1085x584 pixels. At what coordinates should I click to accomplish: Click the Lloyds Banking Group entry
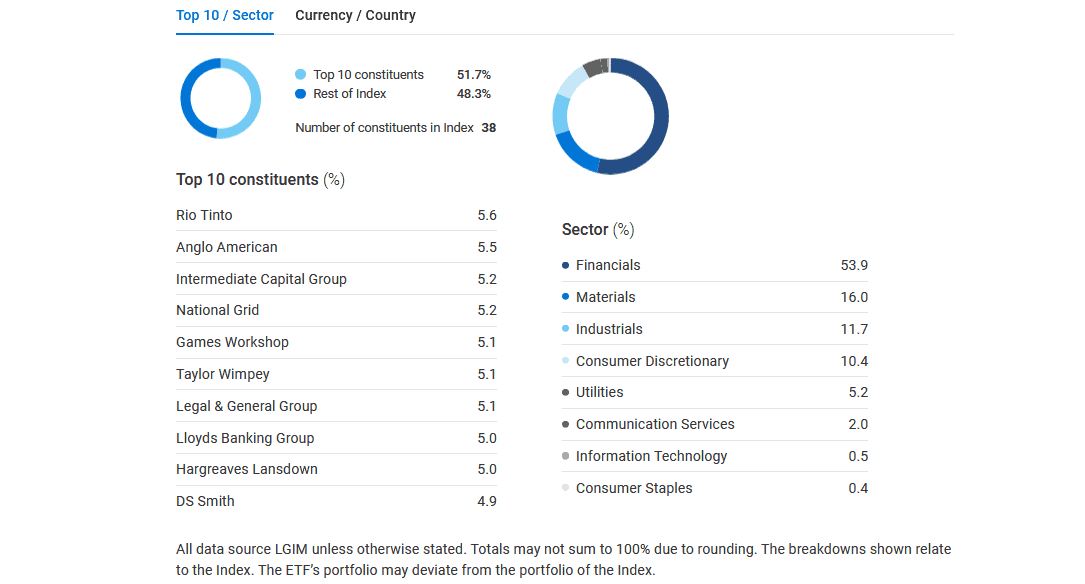(x=245, y=438)
